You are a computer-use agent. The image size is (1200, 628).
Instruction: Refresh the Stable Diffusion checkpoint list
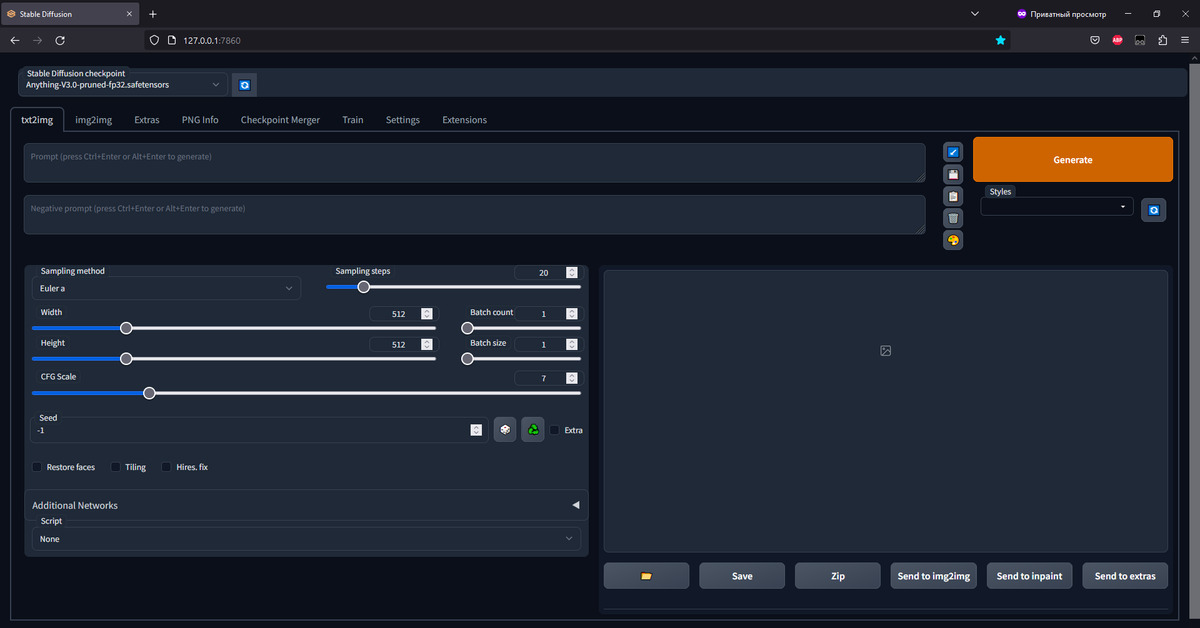point(244,86)
